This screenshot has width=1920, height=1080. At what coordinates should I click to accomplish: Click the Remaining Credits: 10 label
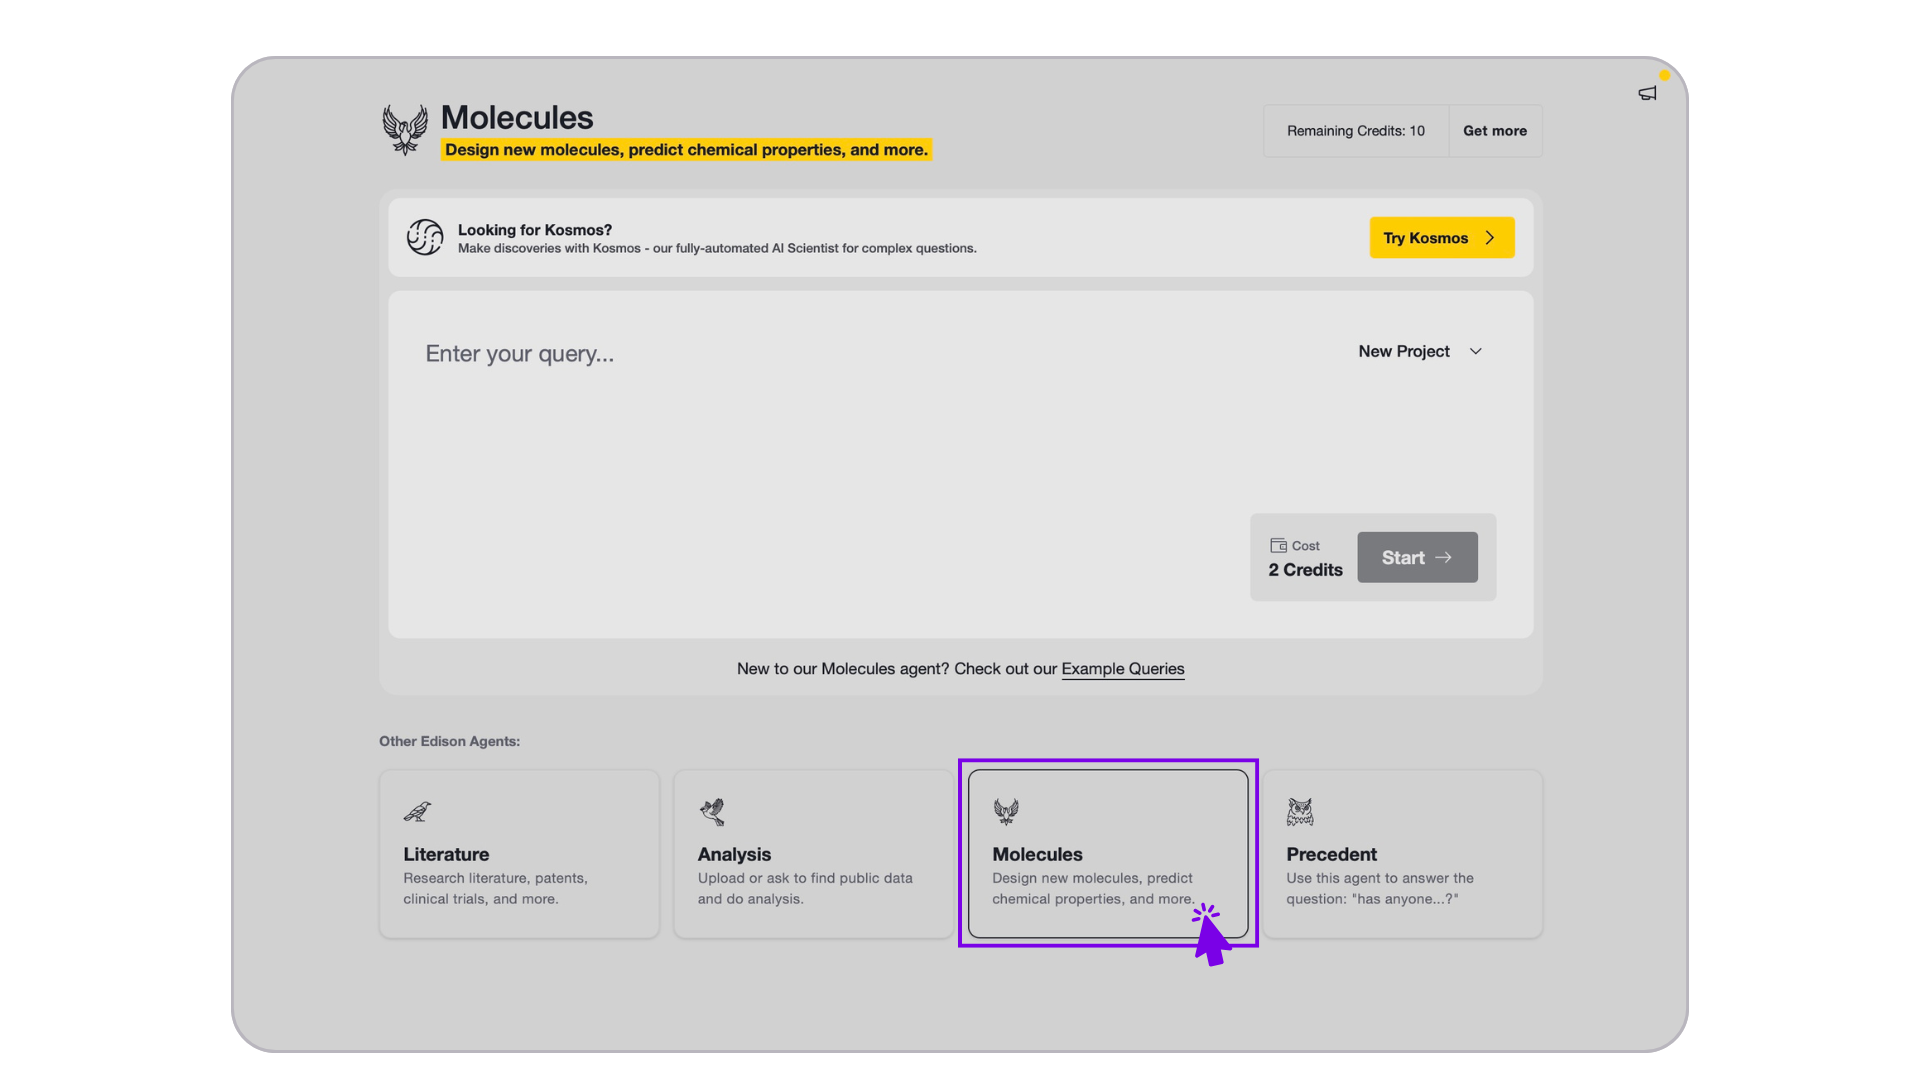pos(1355,131)
